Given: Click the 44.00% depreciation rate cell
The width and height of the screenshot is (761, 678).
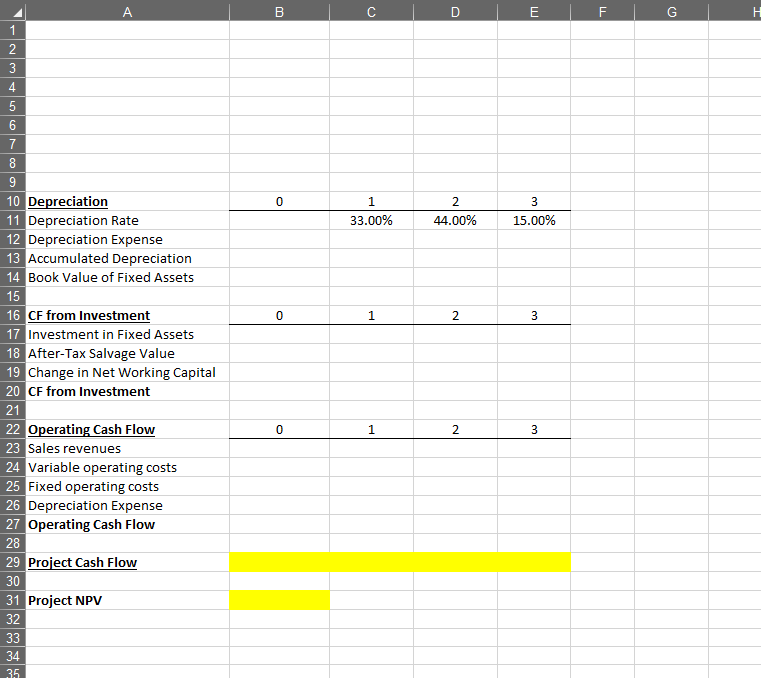Looking at the screenshot, I should [455, 220].
